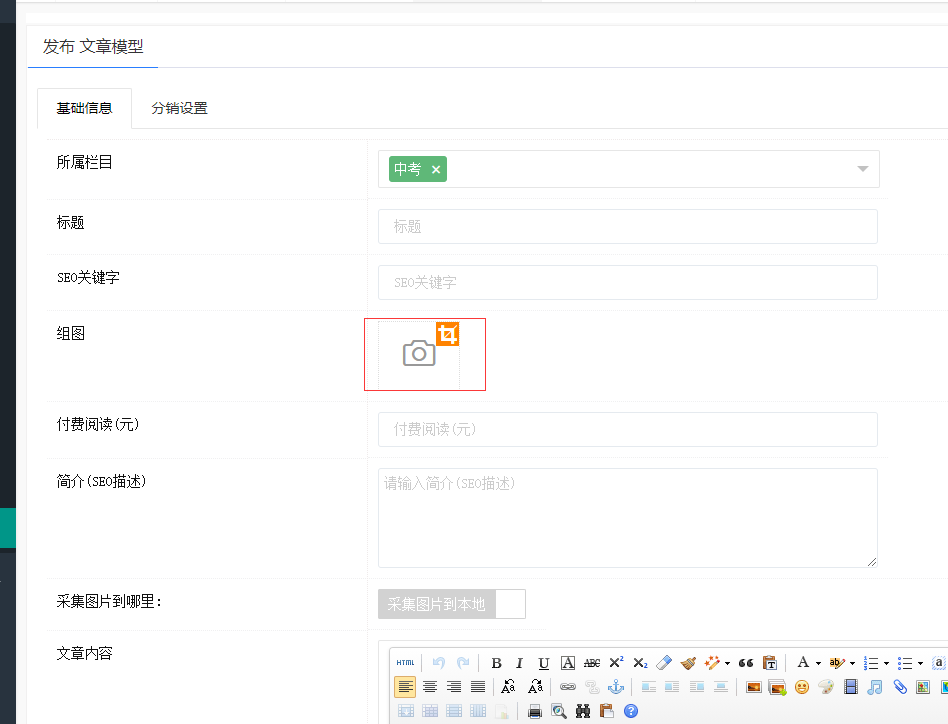Insert an anchor using the anchor icon
This screenshot has height=724, width=948.
(x=616, y=687)
